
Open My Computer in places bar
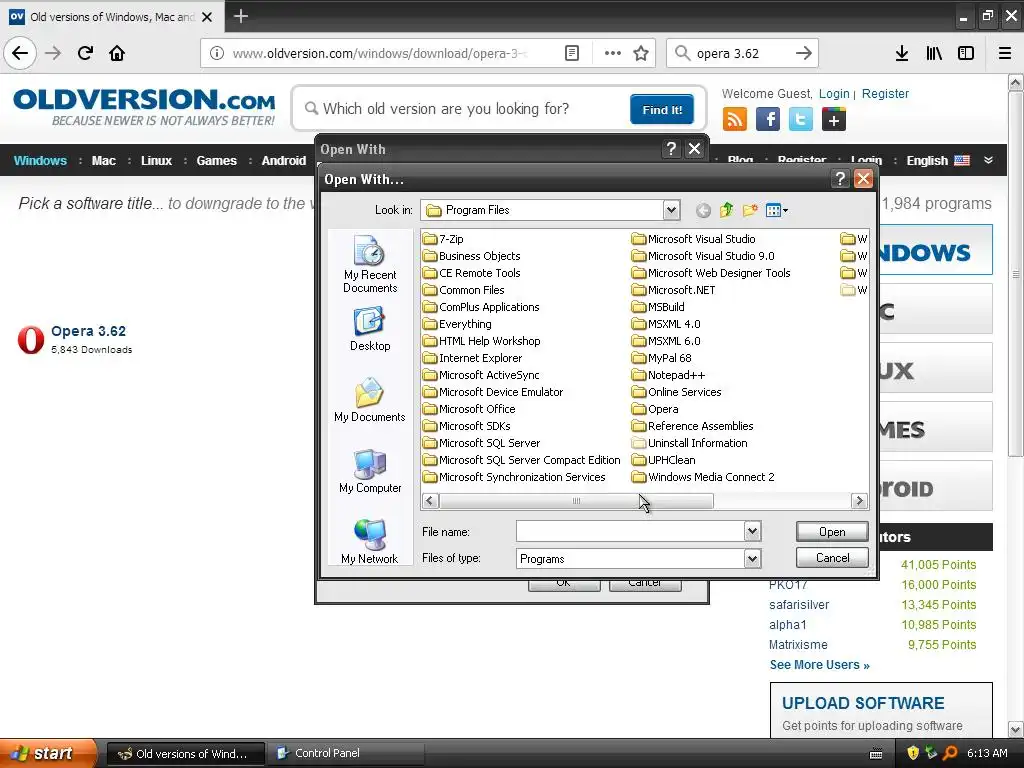pyautogui.click(x=370, y=472)
